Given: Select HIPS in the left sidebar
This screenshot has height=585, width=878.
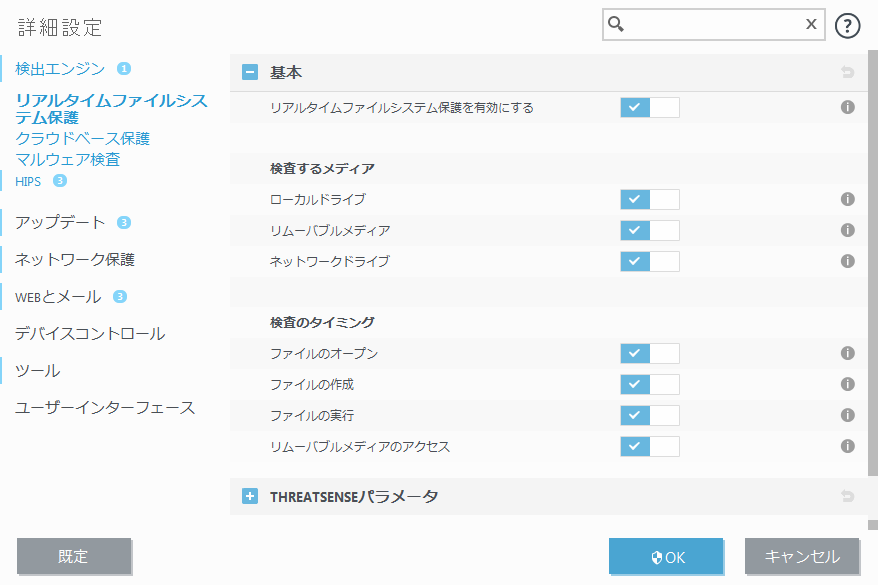Looking at the screenshot, I should [26, 181].
